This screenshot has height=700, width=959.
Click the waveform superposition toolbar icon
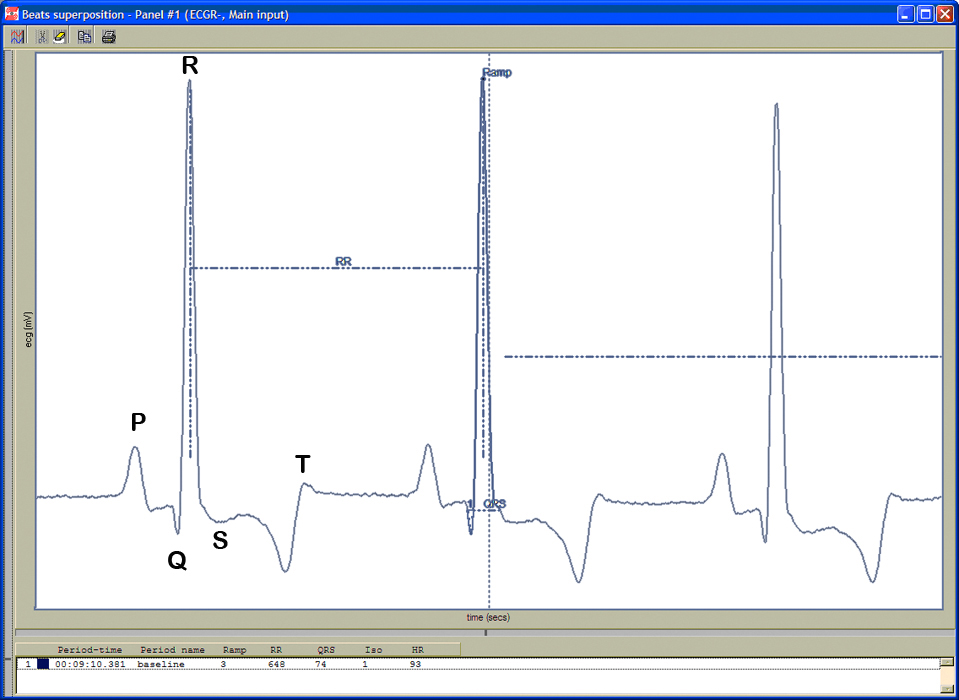[18, 37]
